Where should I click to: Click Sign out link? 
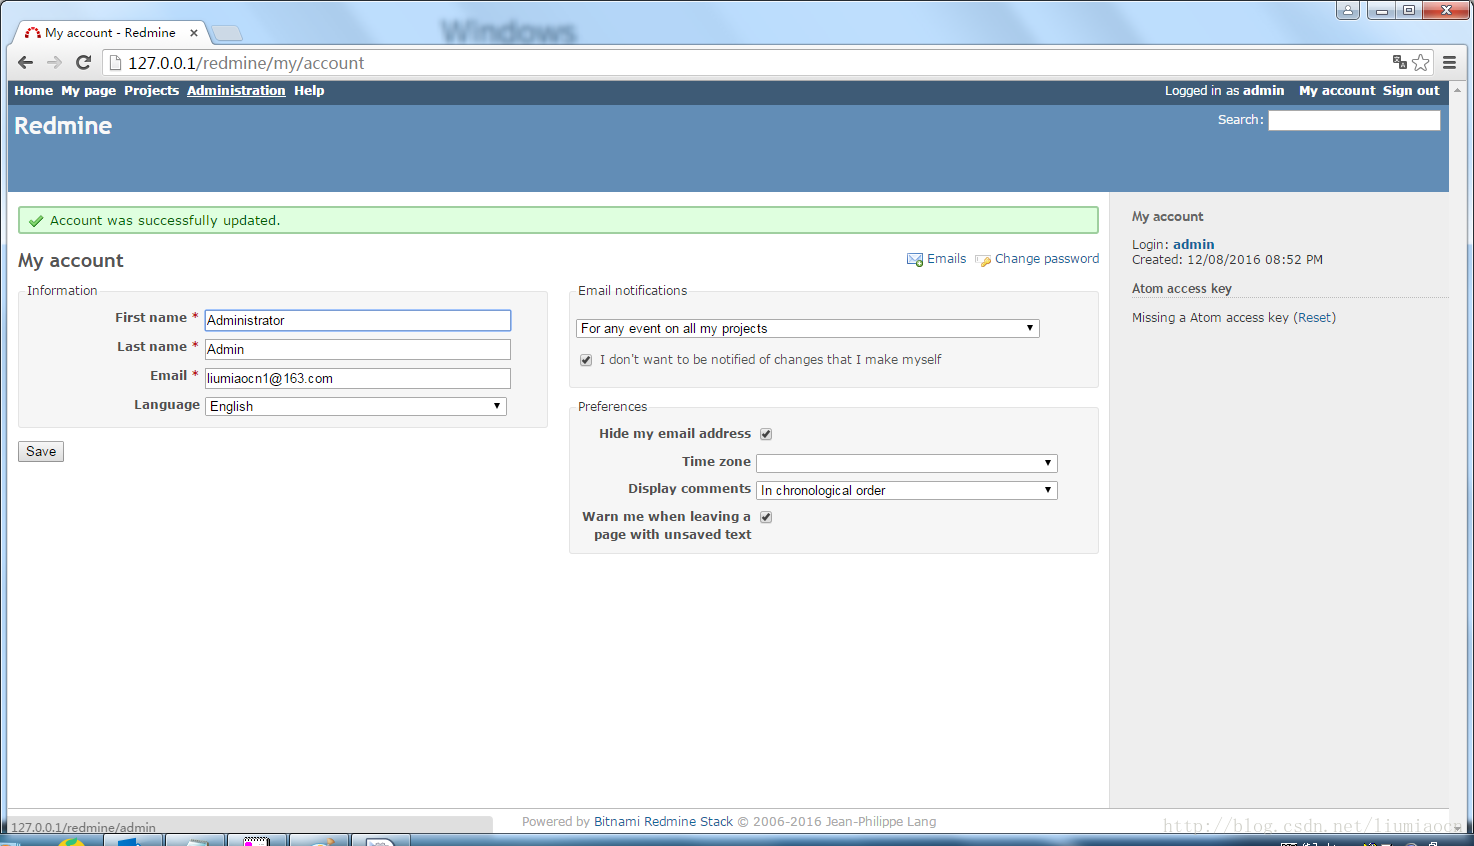click(x=1411, y=90)
